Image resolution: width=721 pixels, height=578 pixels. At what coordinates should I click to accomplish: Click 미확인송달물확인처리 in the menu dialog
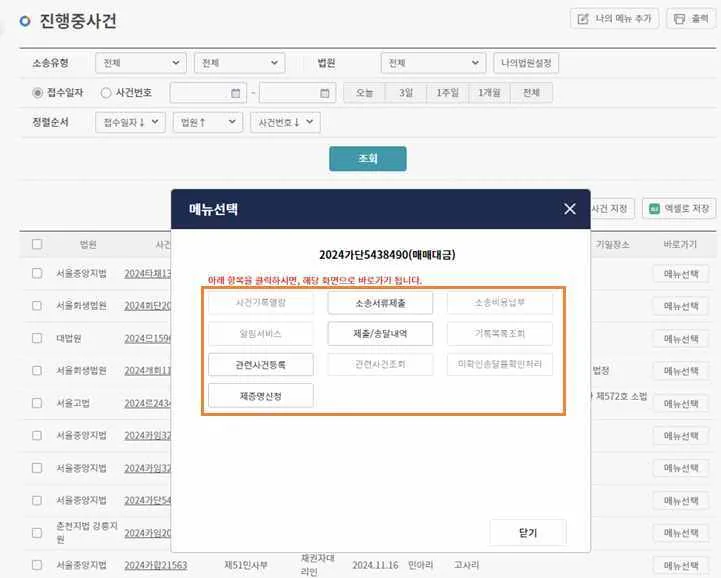500,365
